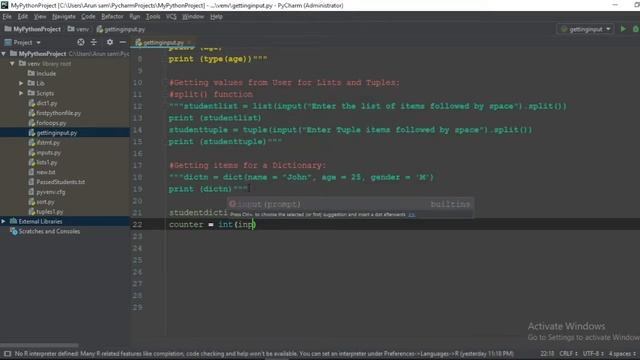Click the locate/scroll-from-source target icon
Viewport: 640px width, 360px height.
(x=81, y=42)
